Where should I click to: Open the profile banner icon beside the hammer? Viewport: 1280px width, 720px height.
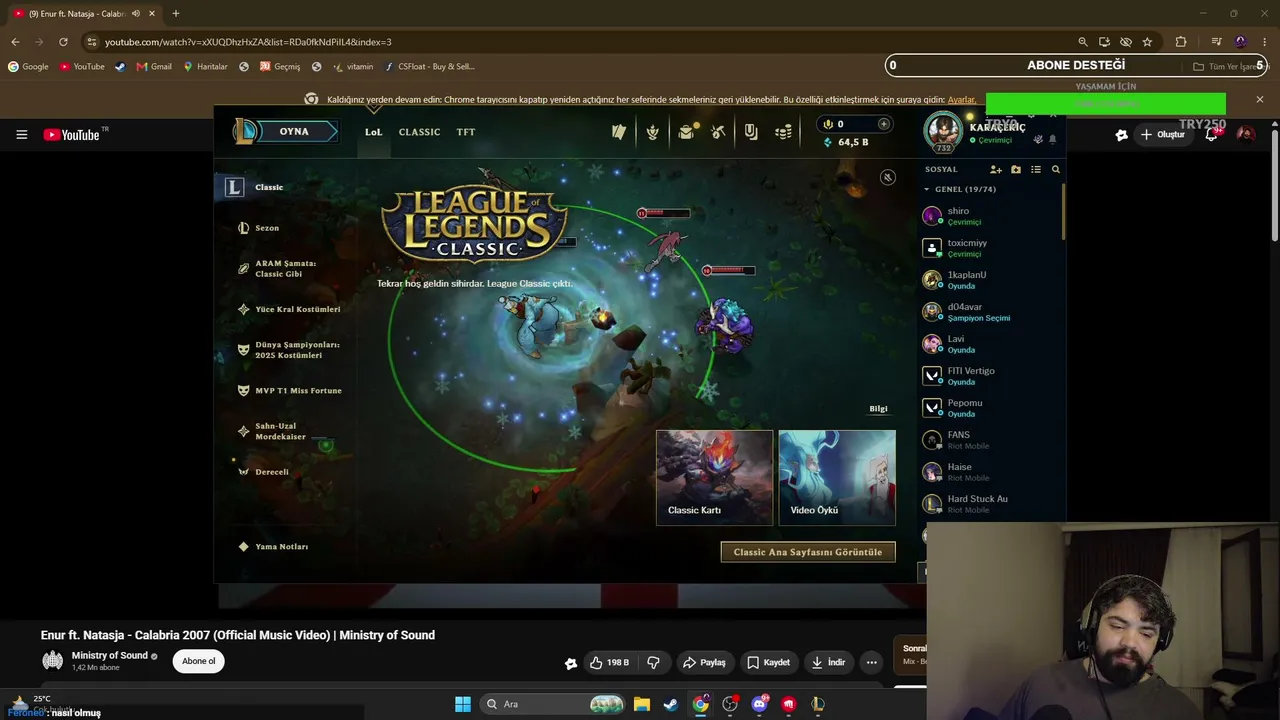coord(751,132)
